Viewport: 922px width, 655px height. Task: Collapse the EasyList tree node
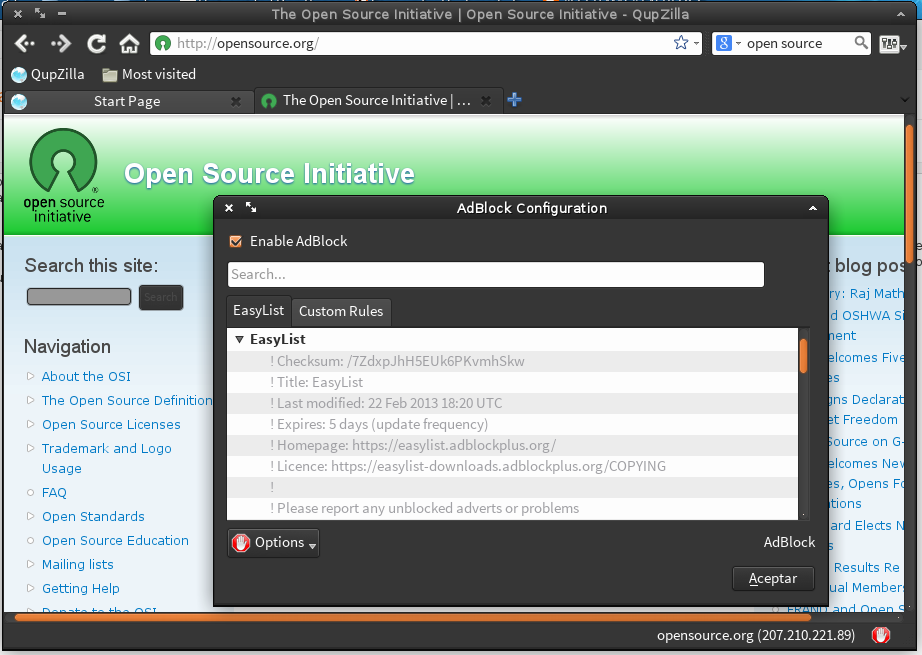(239, 340)
